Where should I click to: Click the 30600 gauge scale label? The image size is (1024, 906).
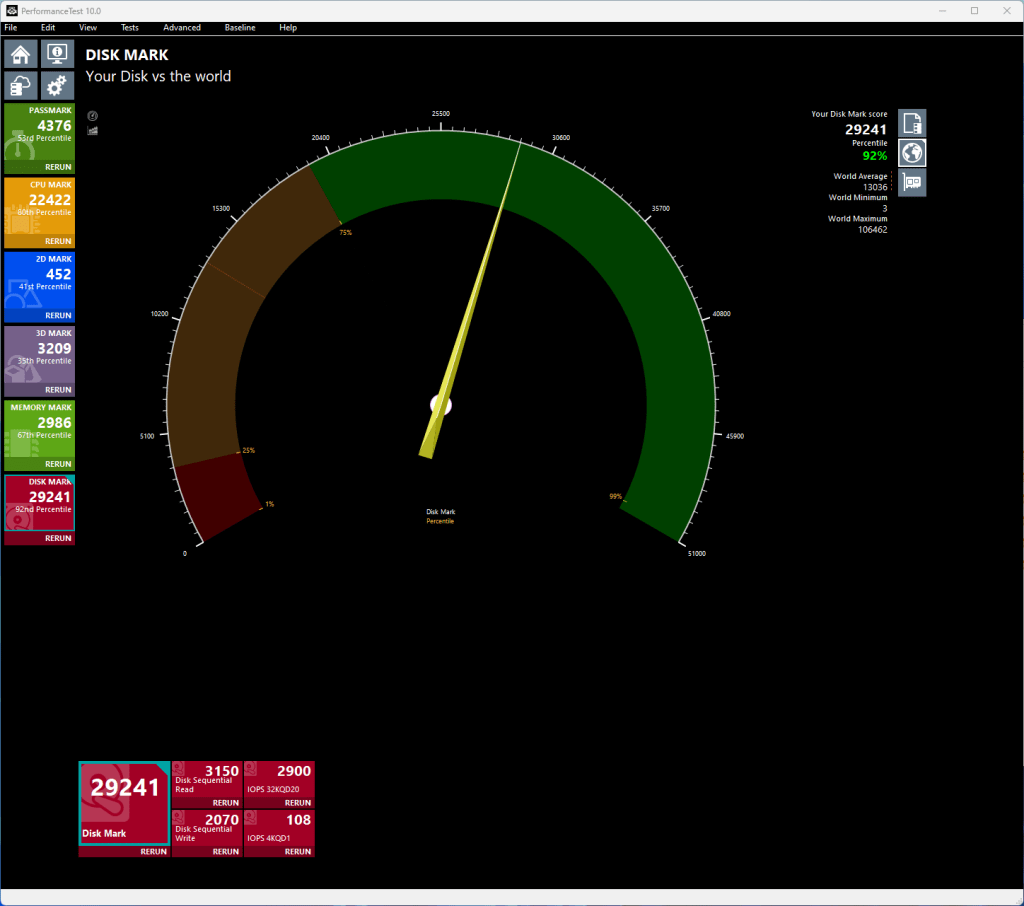click(x=561, y=138)
